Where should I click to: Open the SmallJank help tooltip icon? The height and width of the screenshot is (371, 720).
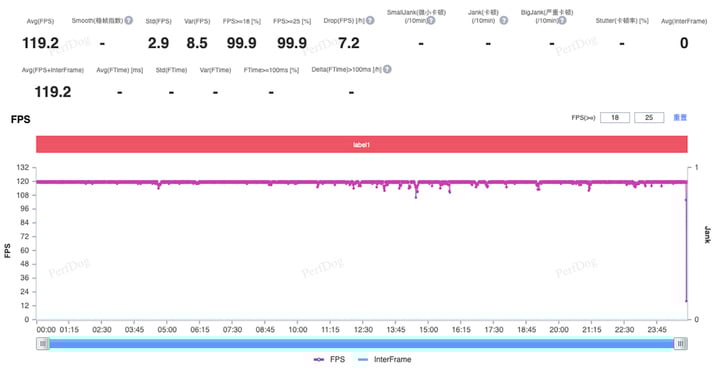[x=431, y=20]
